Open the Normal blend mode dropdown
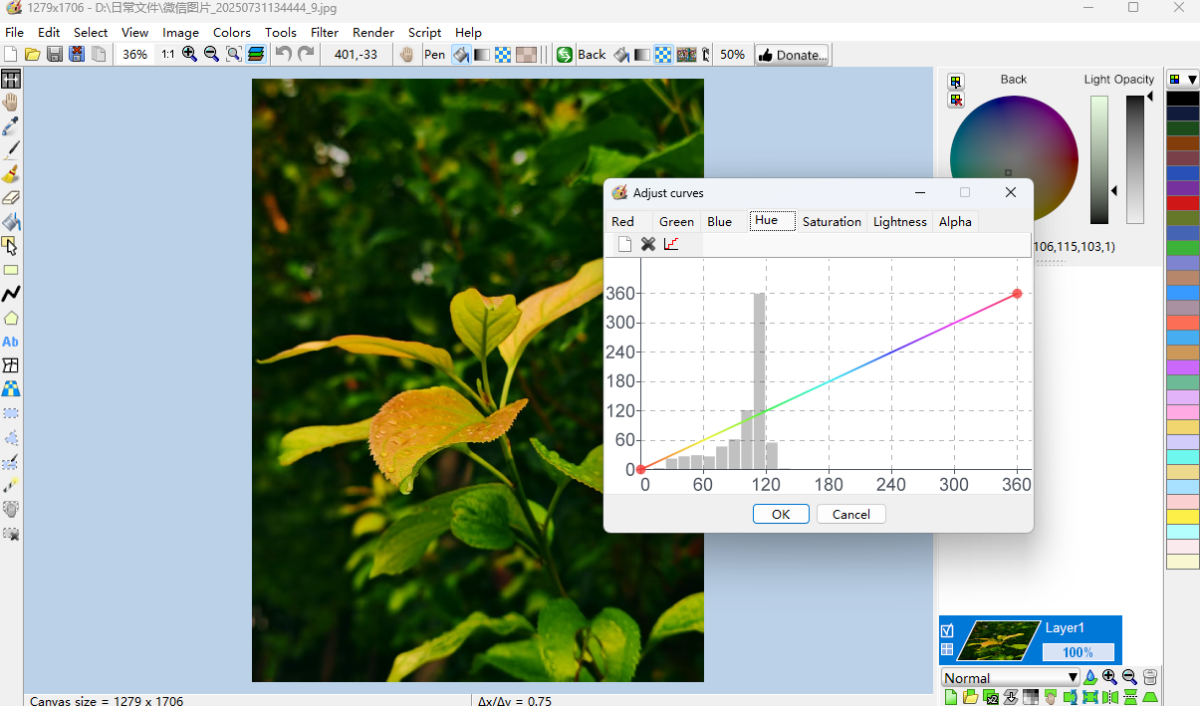Image resolution: width=1200 pixels, height=706 pixels. pyautogui.click(x=1011, y=677)
